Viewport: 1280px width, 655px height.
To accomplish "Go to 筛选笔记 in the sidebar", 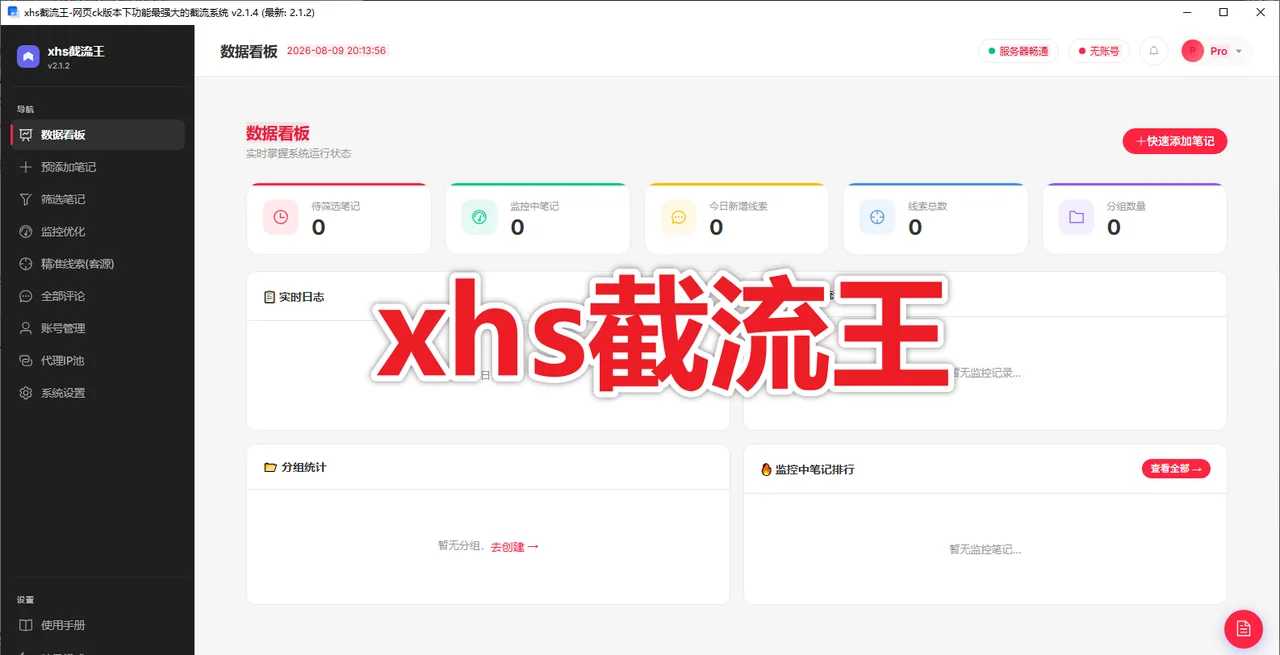I will [97, 199].
